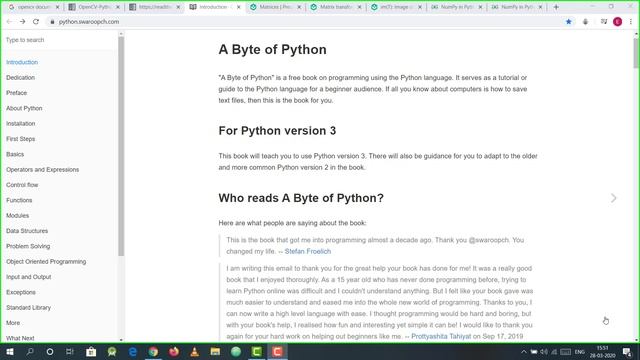Click the address bar URL python.swaroopch.com
The image size is (640, 360).
click(x=89, y=22)
